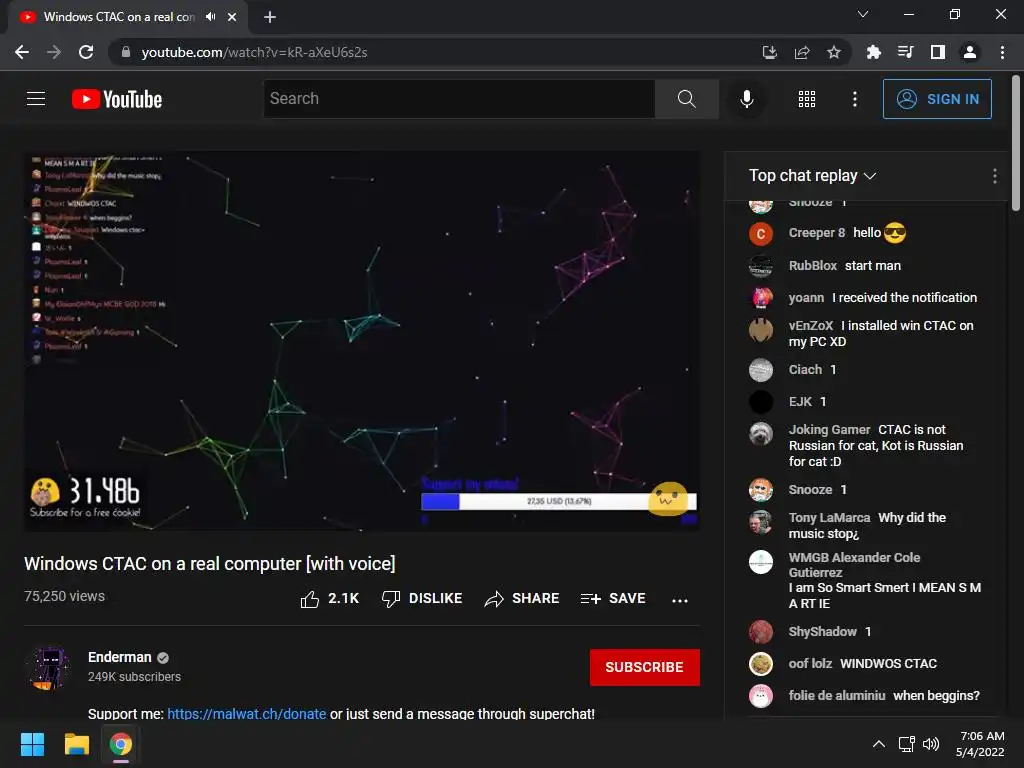Start voice search with microphone icon
The height and width of the screenshot is (768, 1024).
746,99
